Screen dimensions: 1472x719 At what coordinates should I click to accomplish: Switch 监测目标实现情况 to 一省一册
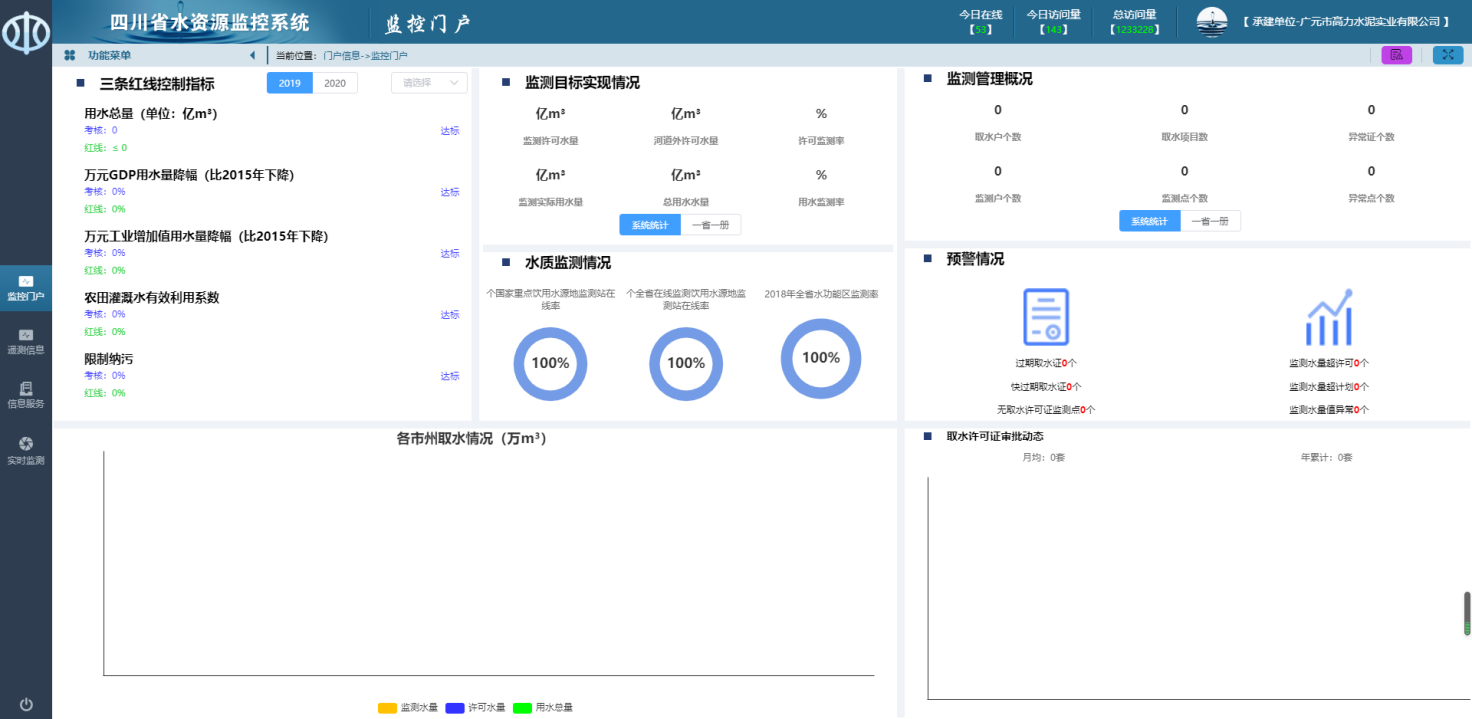pos(711,225)
